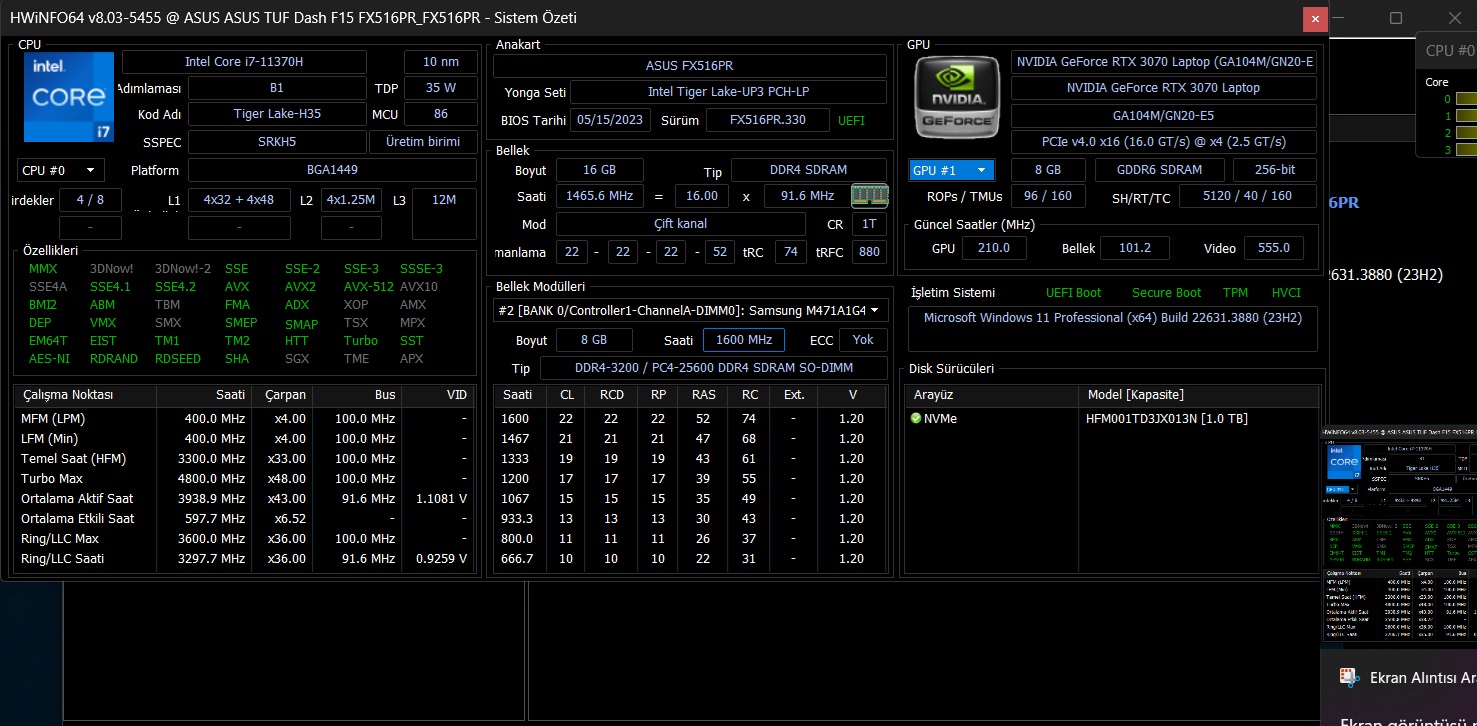
Task: Click the NVIDIA GeForce logo
Action: click(x=957, y=98)
